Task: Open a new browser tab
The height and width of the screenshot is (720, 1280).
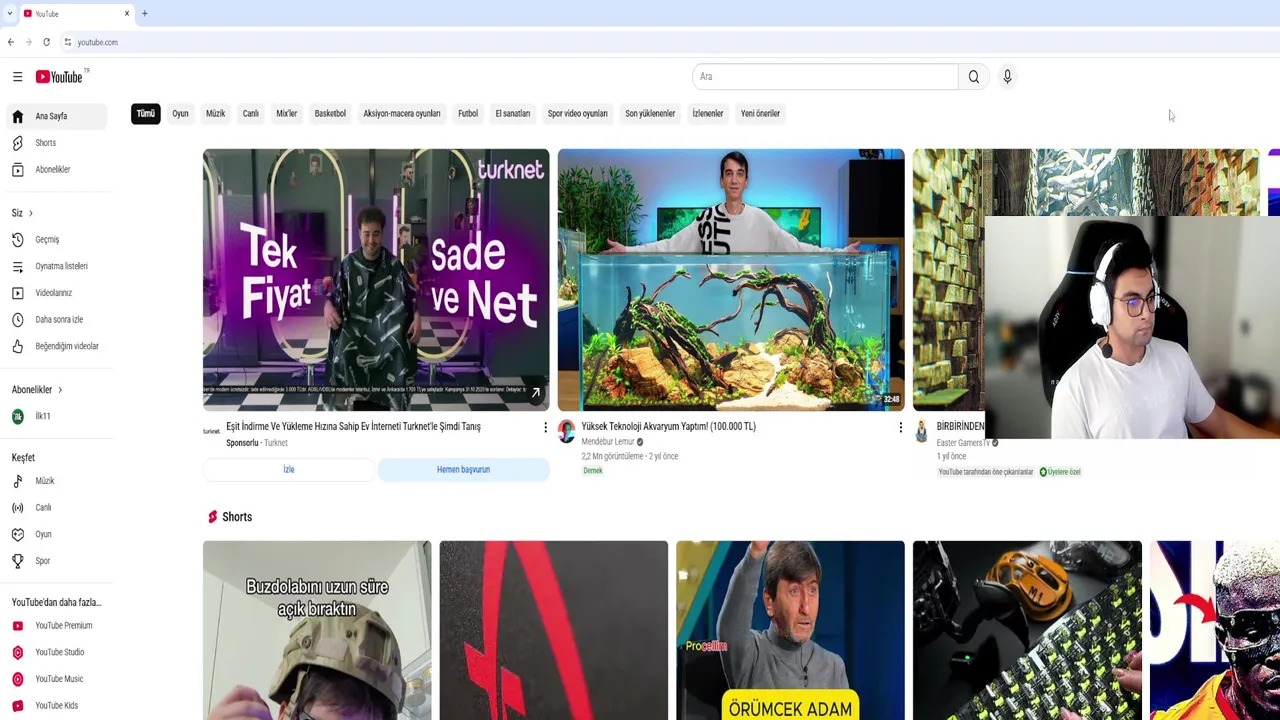Action: point(144,14)
